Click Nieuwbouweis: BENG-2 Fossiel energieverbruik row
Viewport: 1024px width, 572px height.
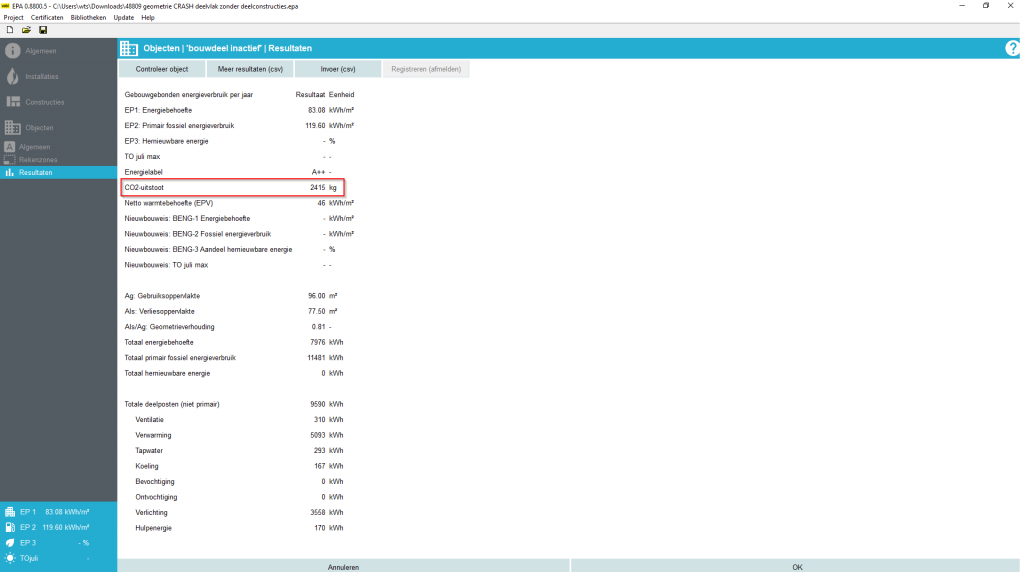tap(198, 234)
